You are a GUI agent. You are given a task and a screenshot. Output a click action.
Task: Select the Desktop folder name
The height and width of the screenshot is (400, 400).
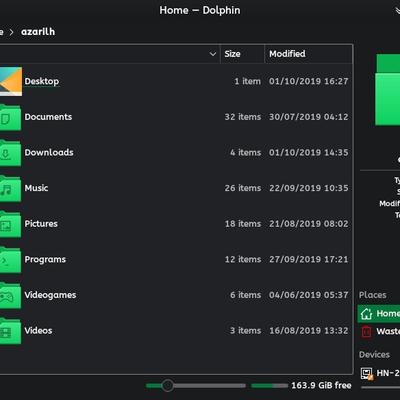click(42, 81)
